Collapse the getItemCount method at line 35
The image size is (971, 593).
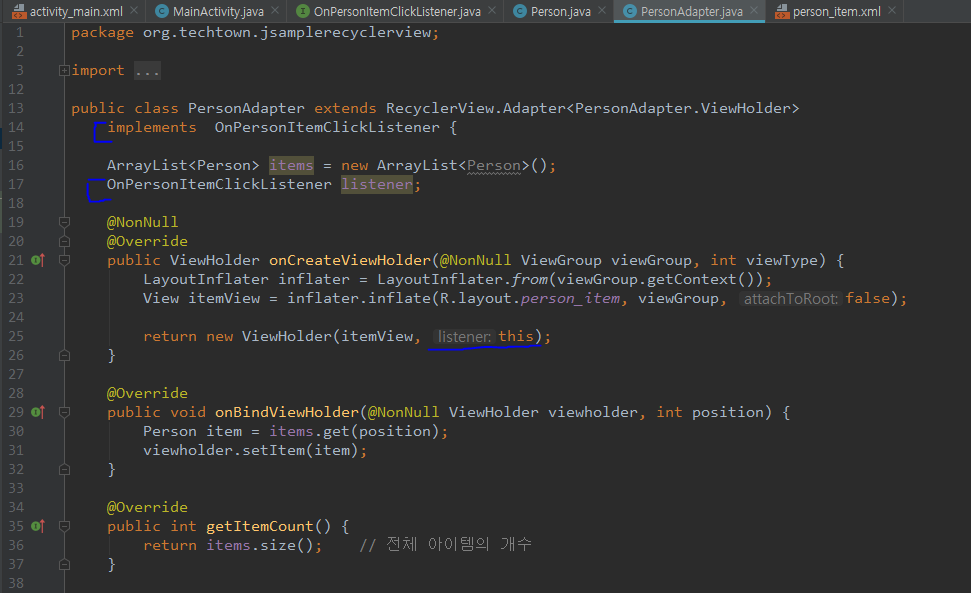point(64,526)
